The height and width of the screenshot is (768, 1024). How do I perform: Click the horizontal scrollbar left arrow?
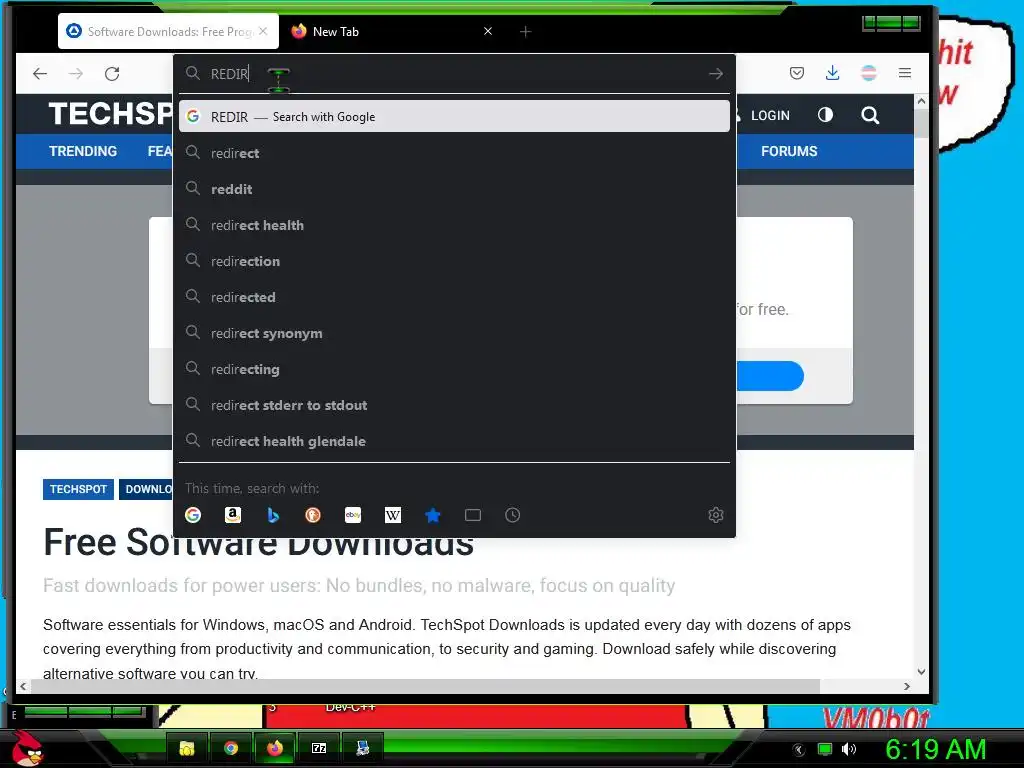[x=23, y=686]
